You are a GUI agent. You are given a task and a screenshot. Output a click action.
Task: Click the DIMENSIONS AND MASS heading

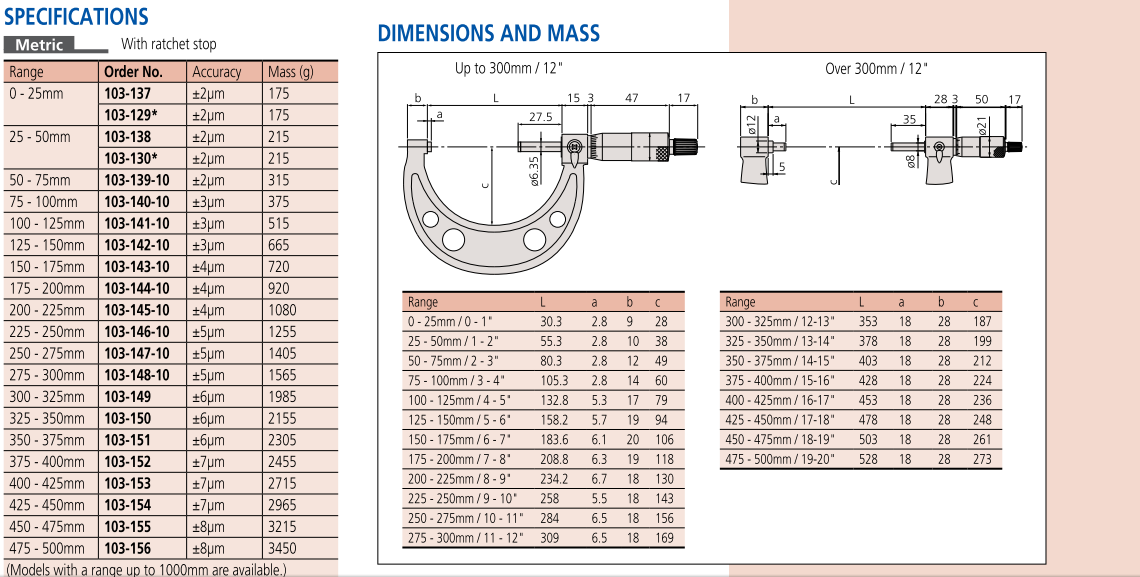click(488, 33)
